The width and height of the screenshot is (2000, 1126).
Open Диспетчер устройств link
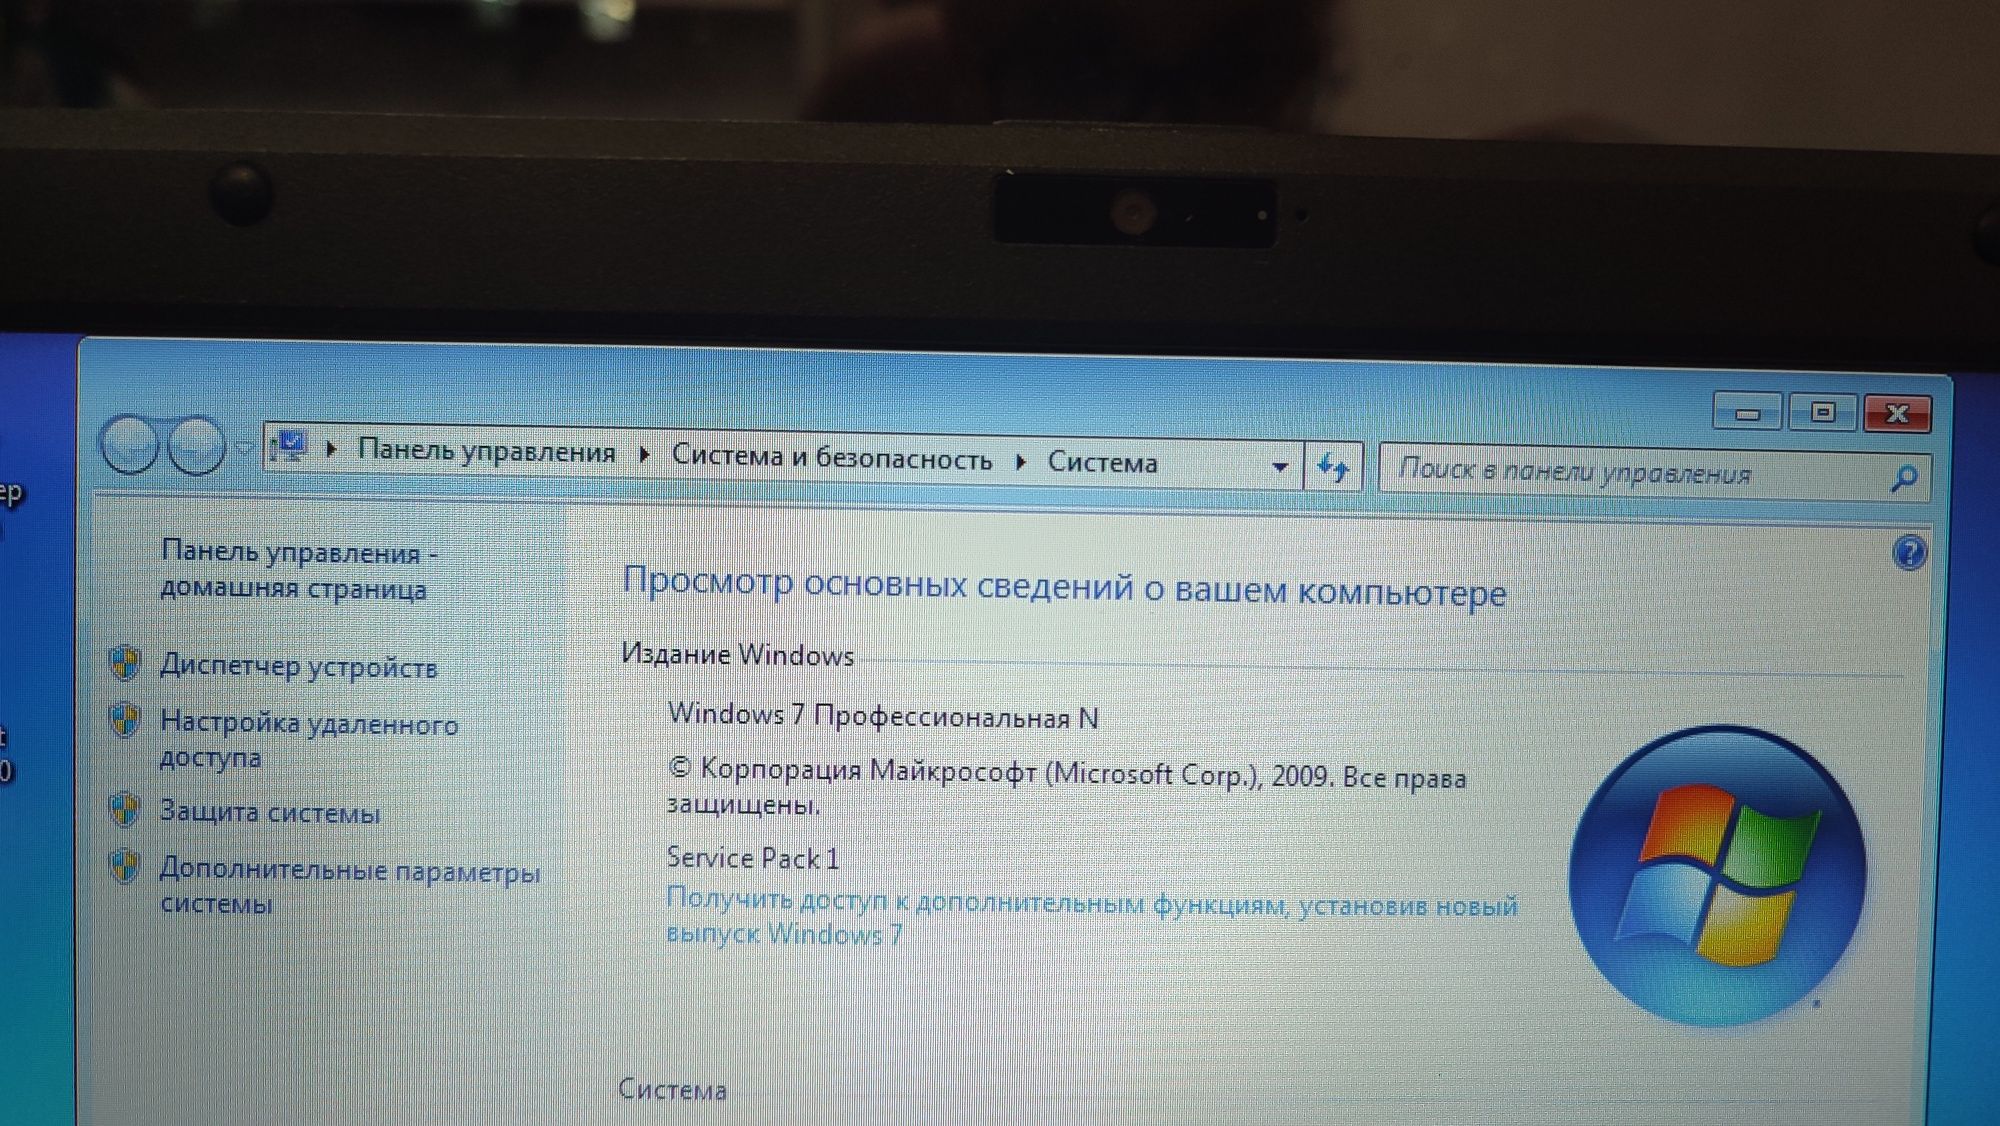click(x=298, y=666)
